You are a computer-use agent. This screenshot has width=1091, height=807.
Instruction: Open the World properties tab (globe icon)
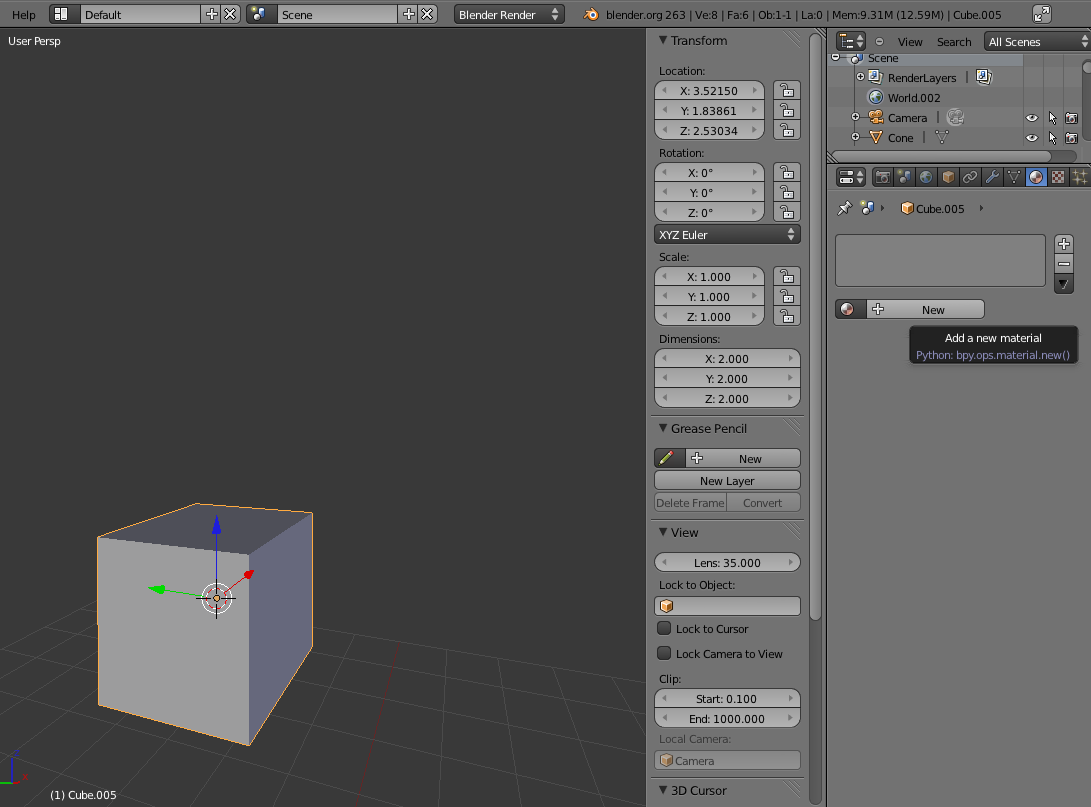[x=926, y=177]
